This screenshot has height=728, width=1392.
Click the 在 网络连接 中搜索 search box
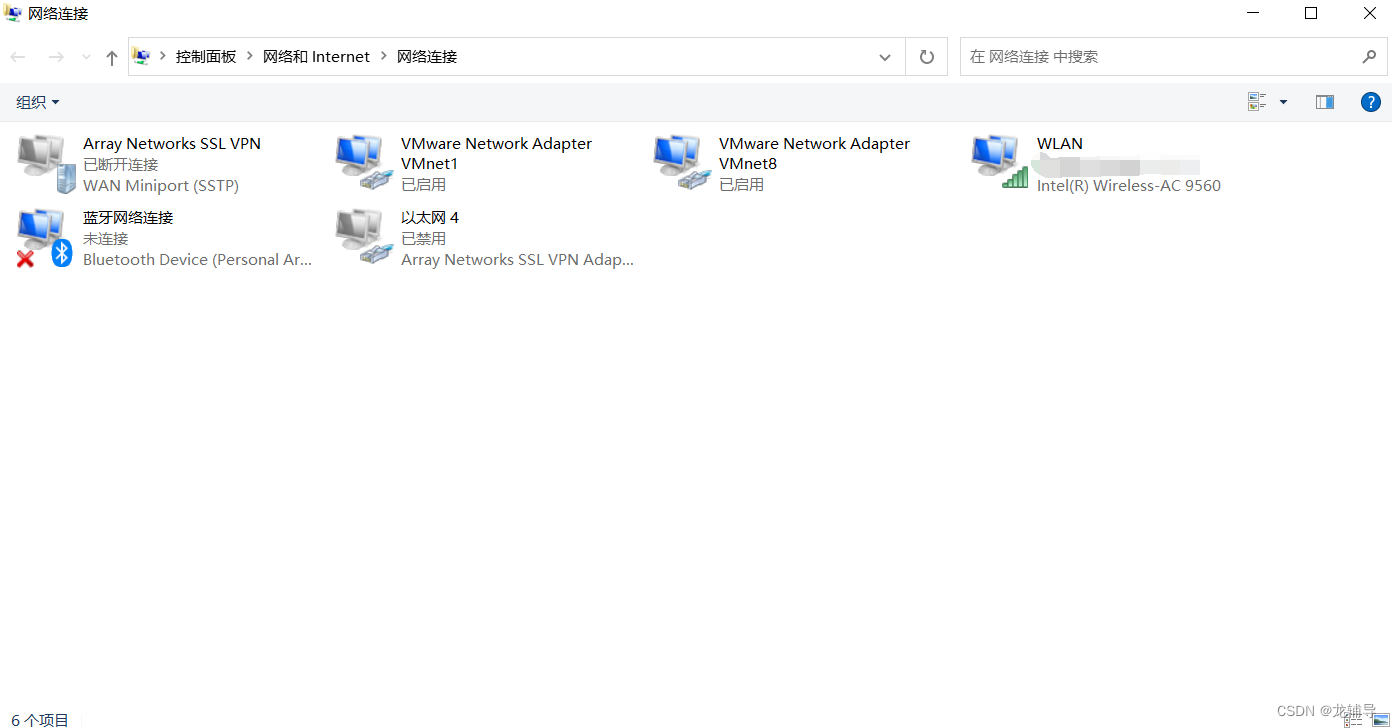tap(1174, 57)
